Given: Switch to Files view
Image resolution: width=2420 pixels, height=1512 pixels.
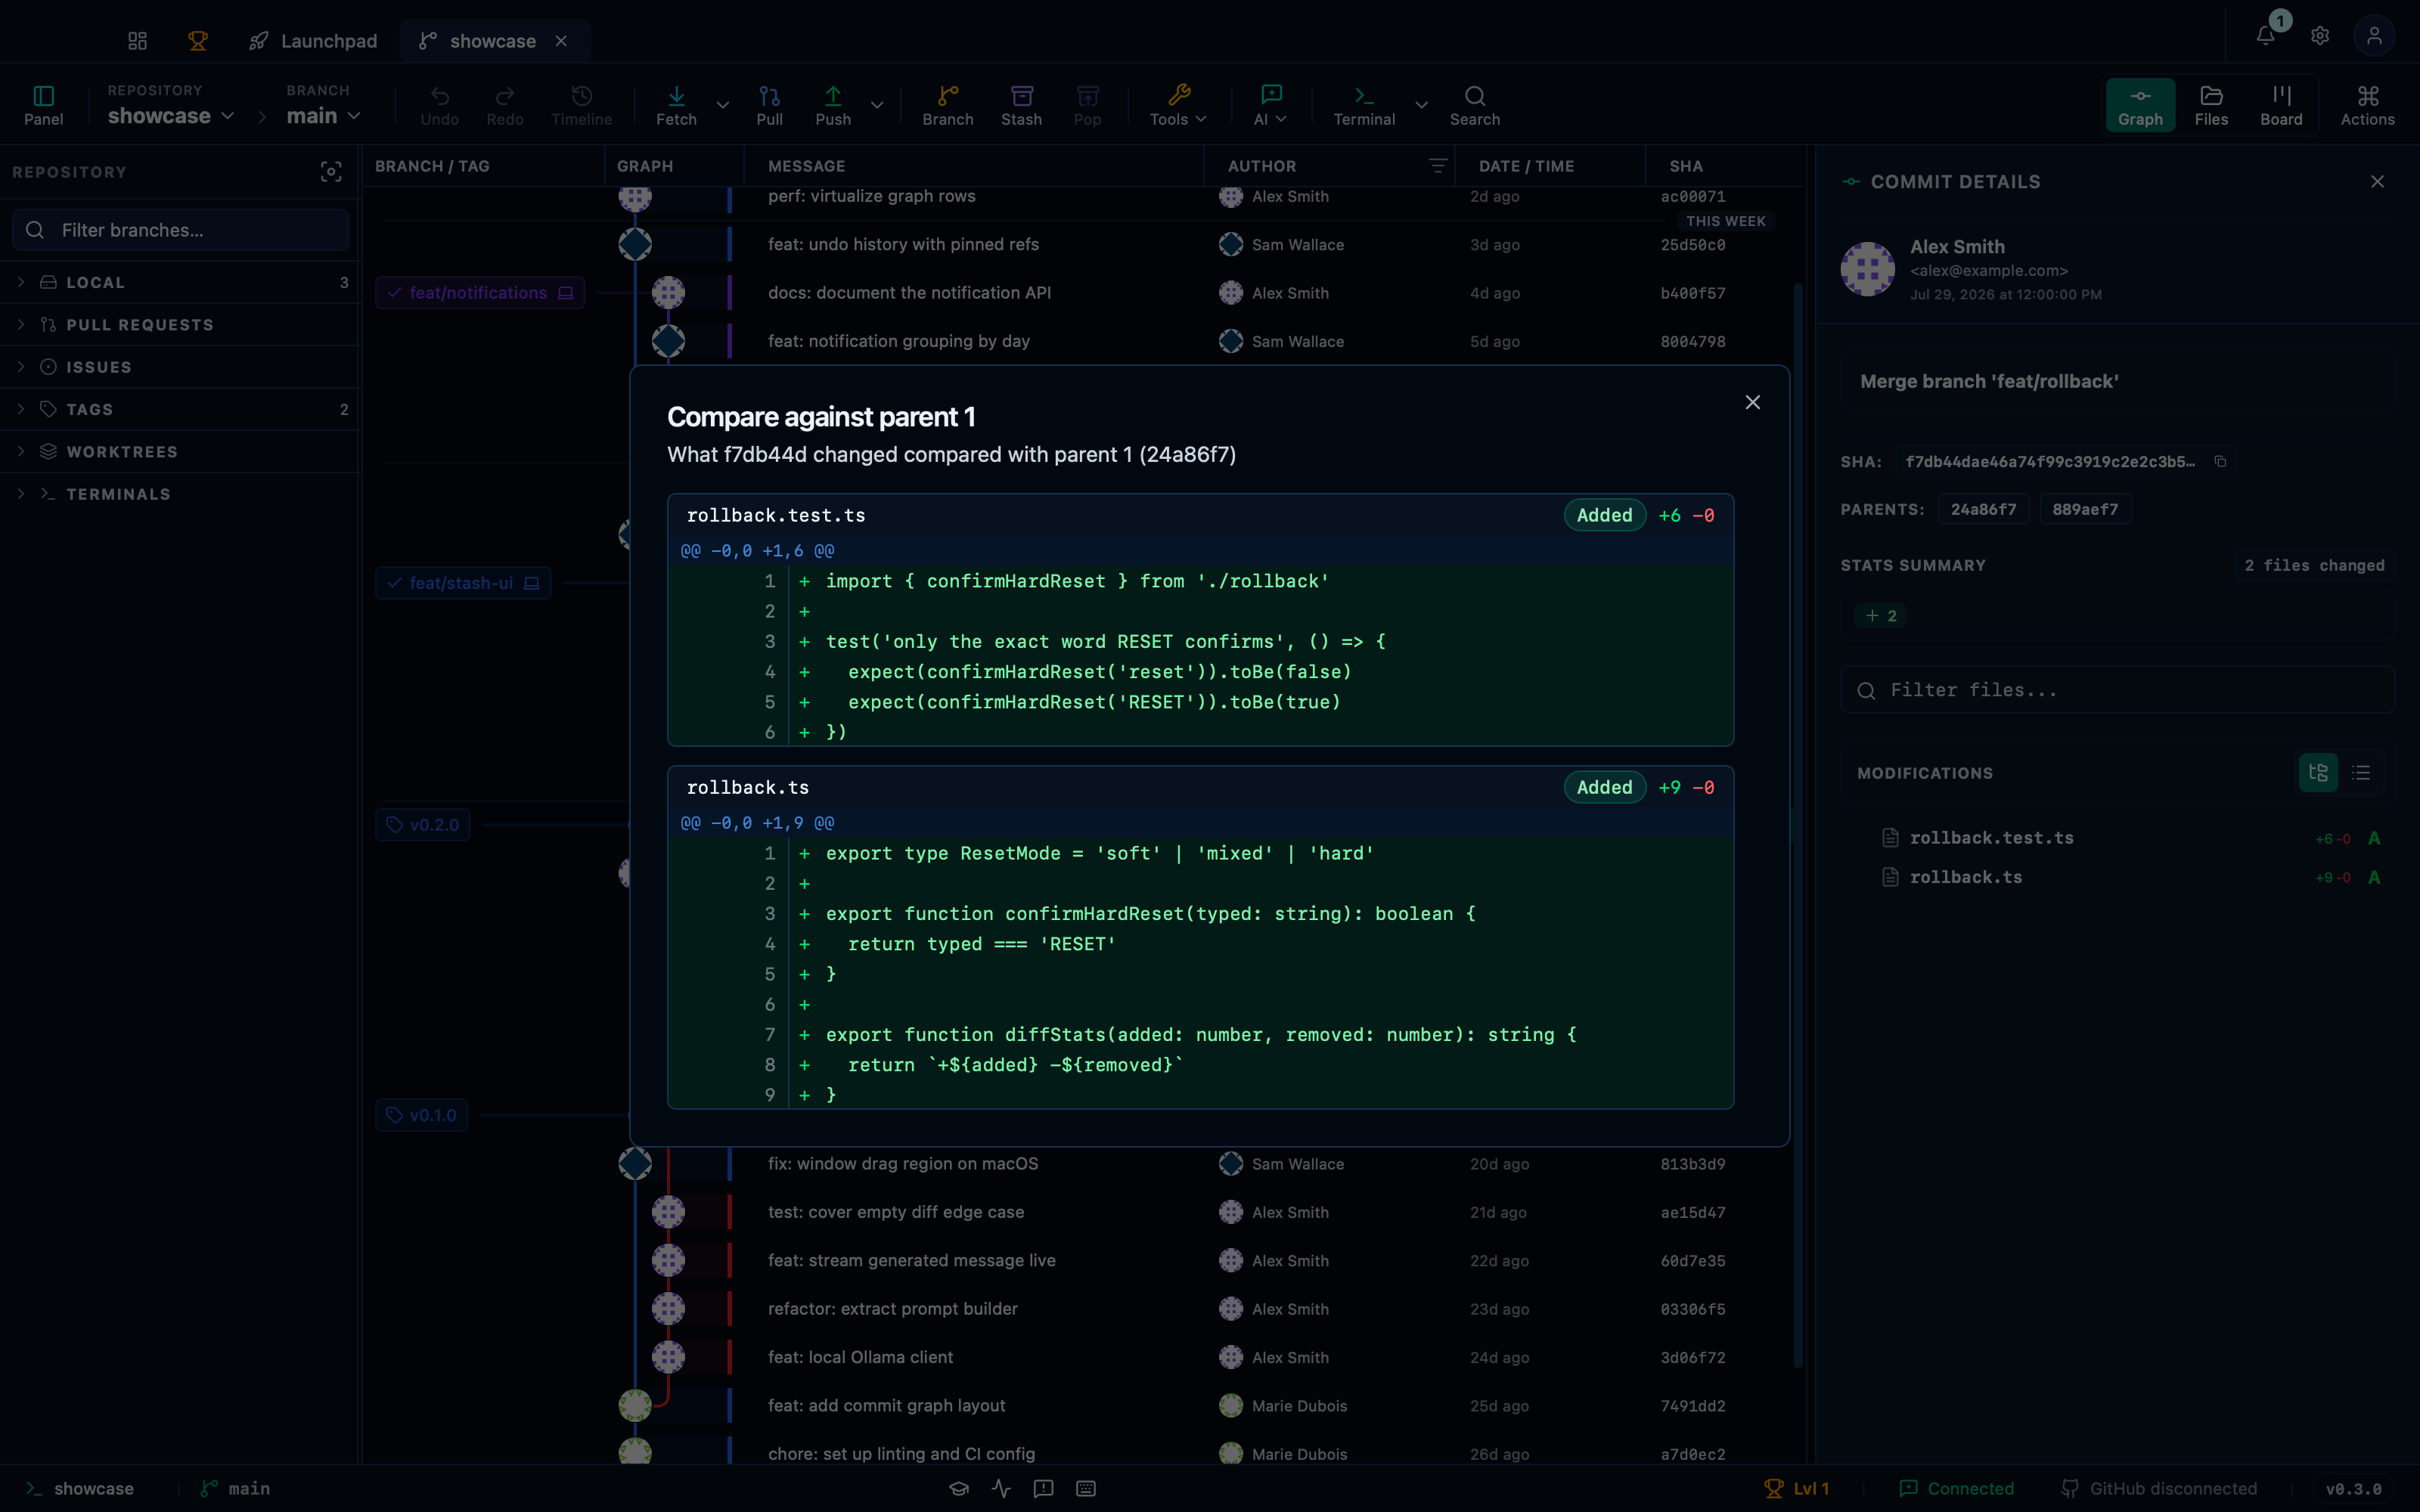Looking at the screenshot, I should [2211, 105].
